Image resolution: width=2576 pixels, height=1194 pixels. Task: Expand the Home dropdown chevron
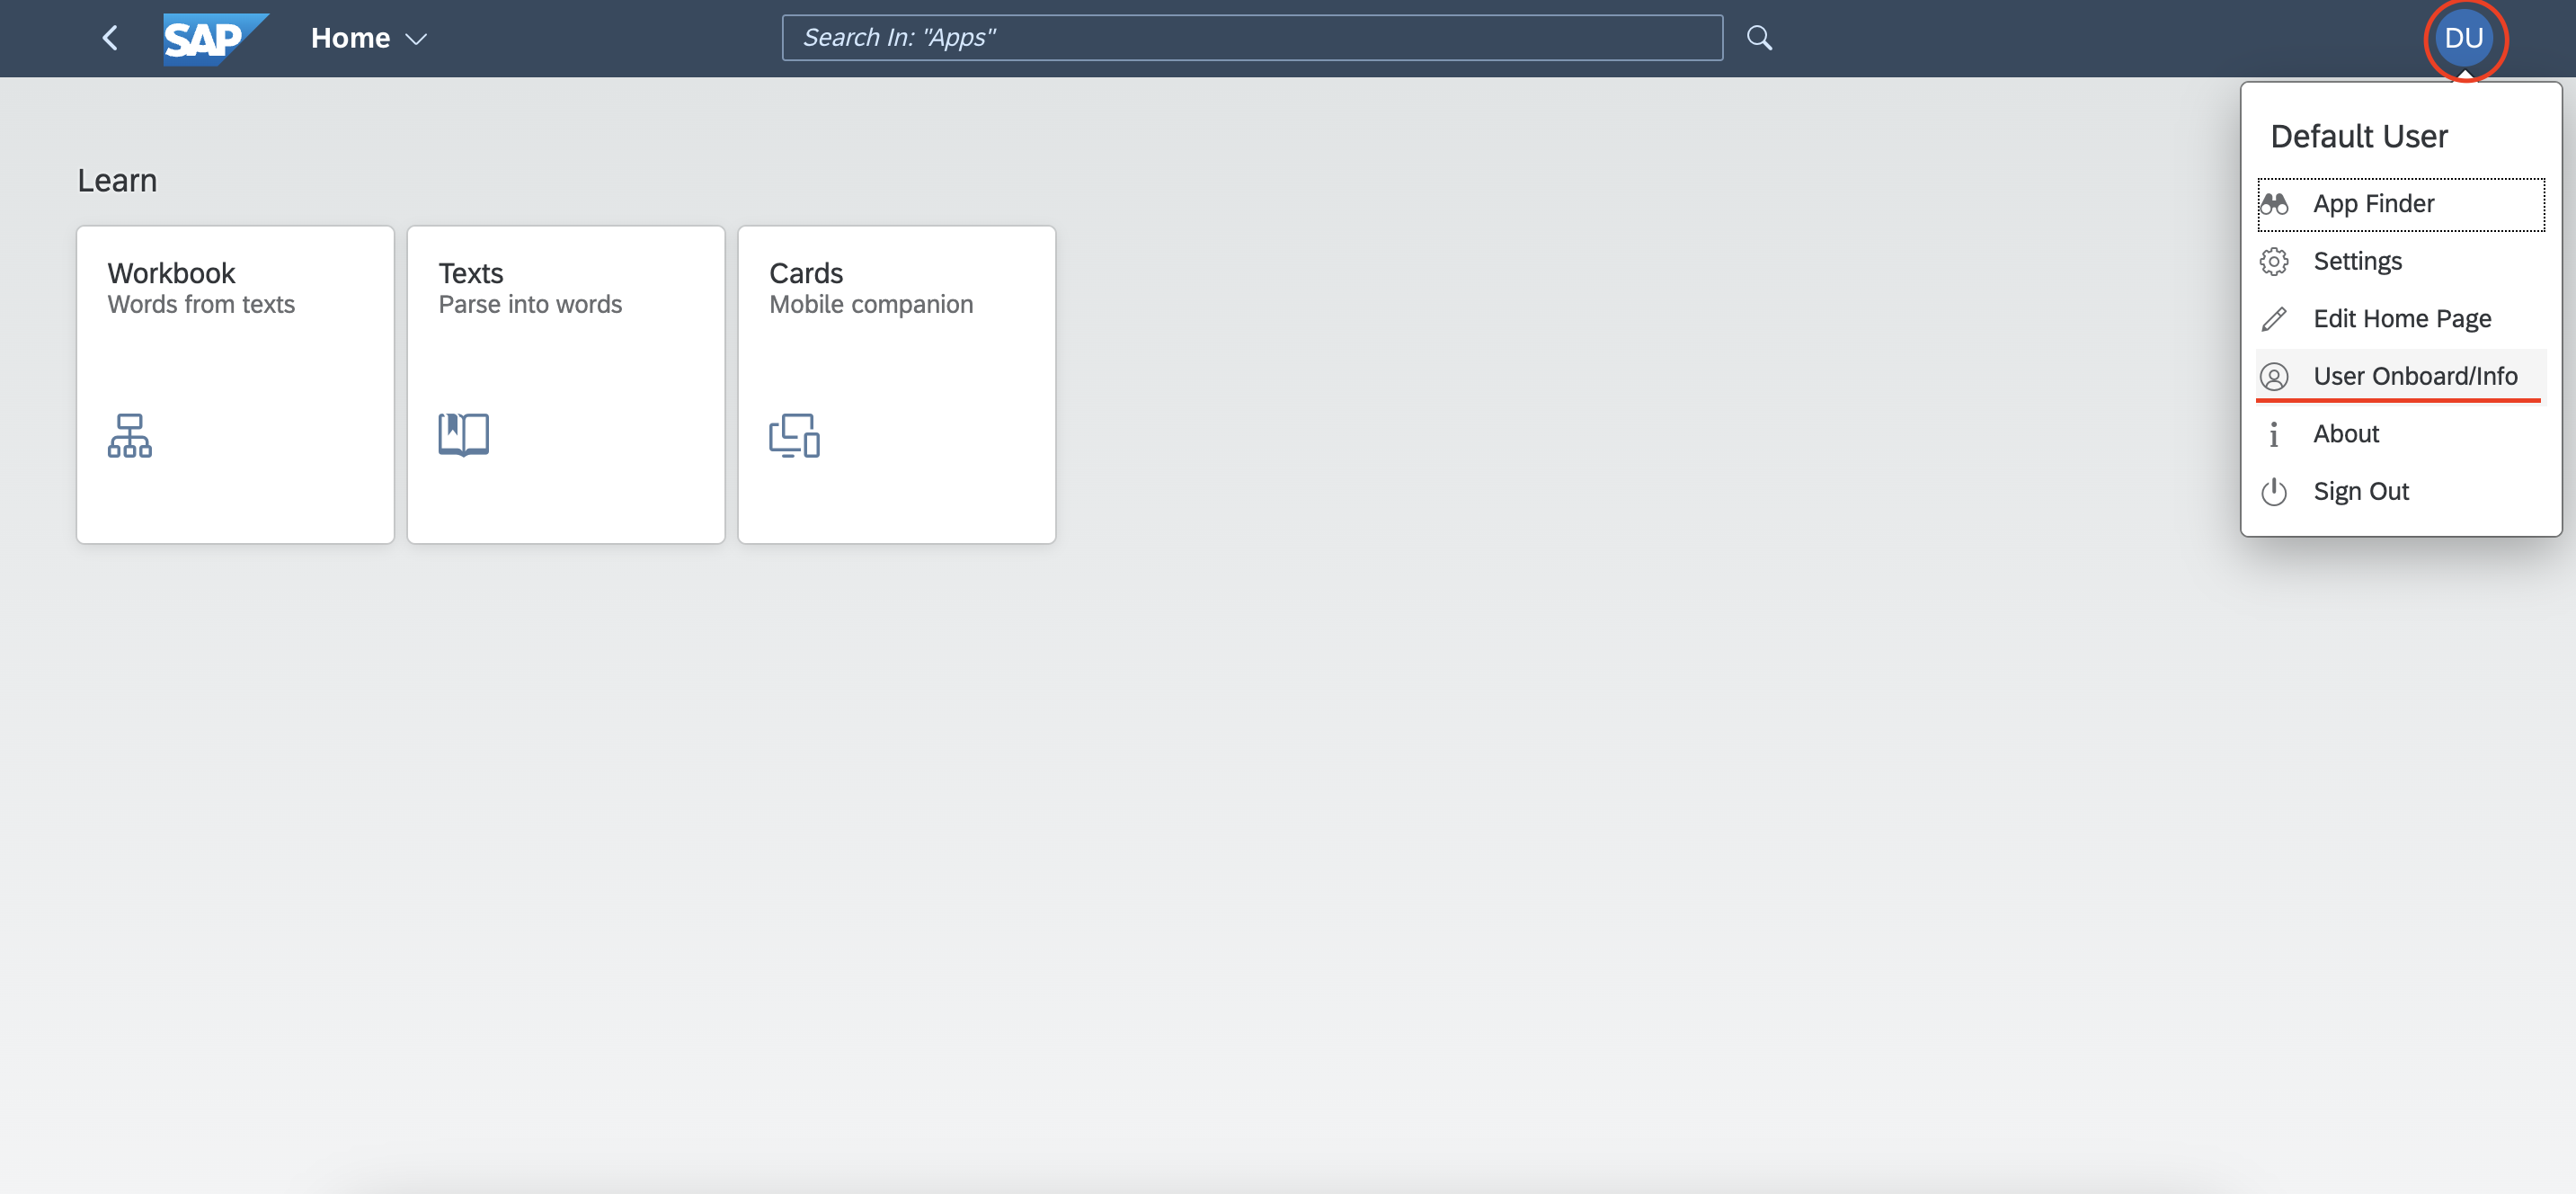point(416,39)
